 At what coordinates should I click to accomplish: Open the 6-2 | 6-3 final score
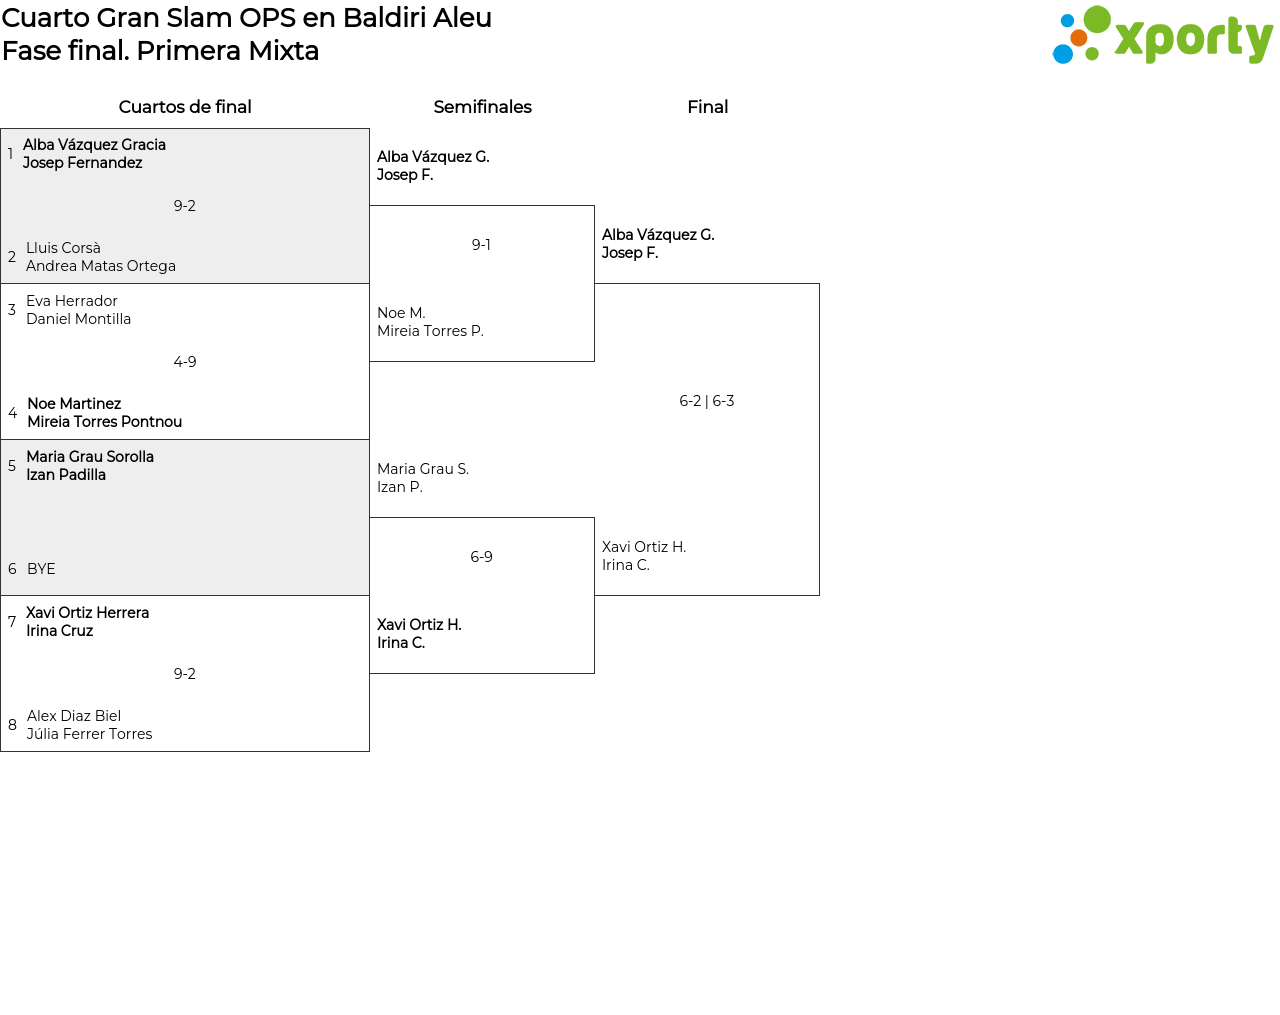pyautogui.click(x=706, y=401)
